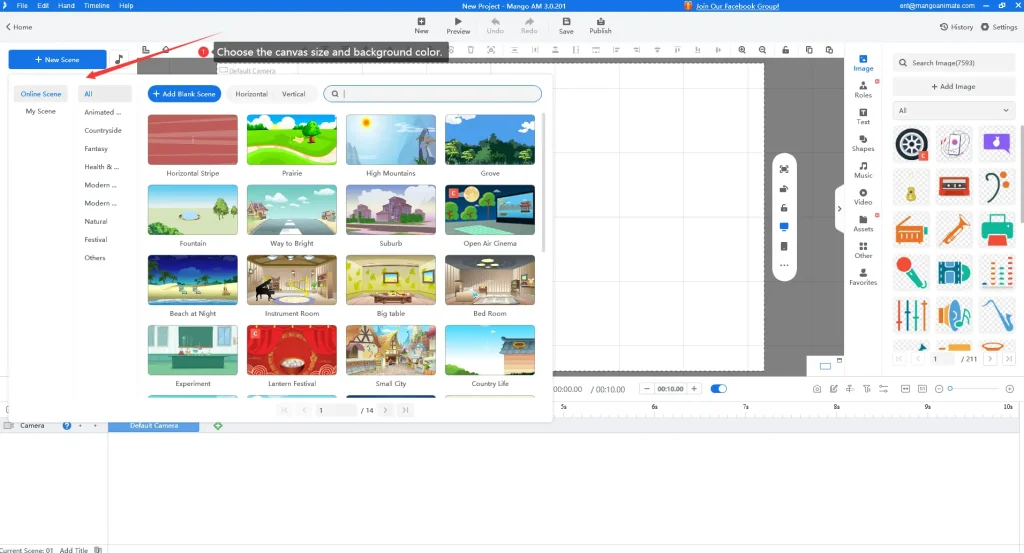Click the Publish icon
Viewport: 1024px width, 553px height.
[600, 22]
